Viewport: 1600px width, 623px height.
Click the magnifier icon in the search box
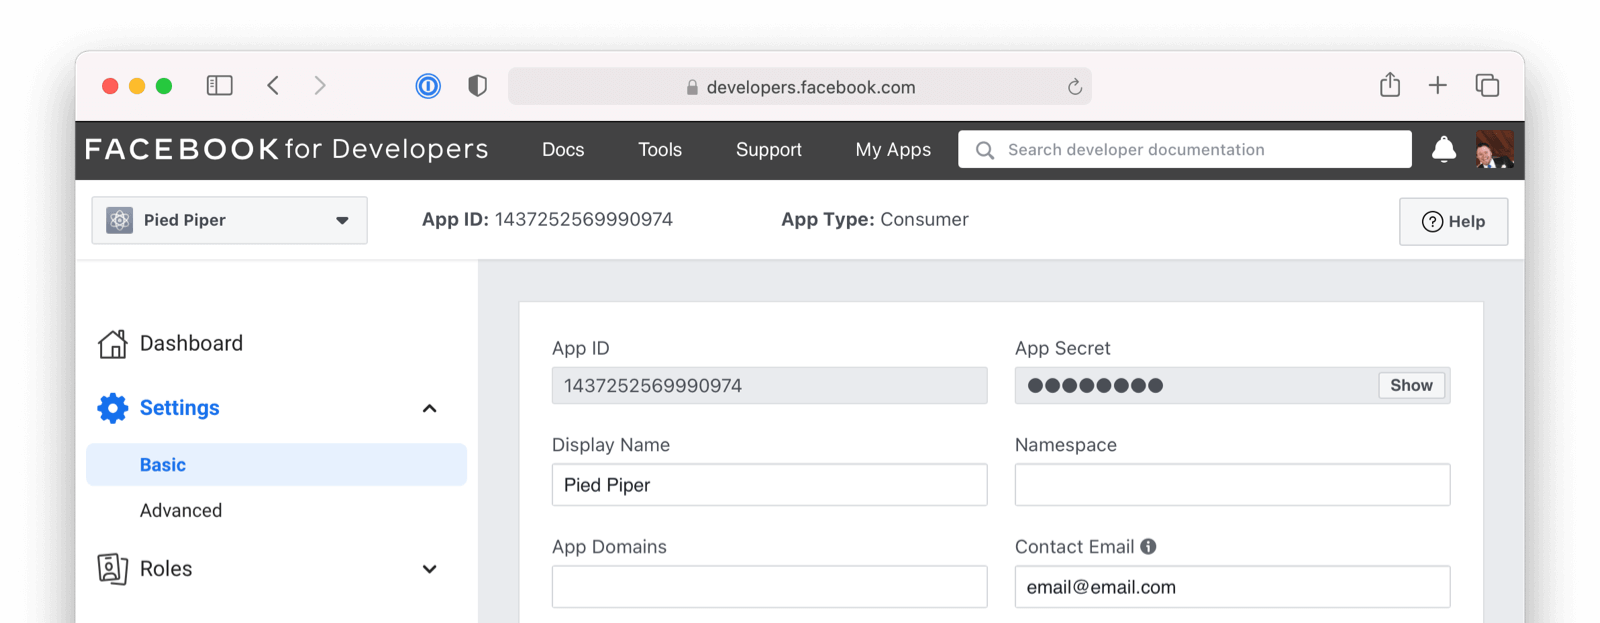point(985,150)
